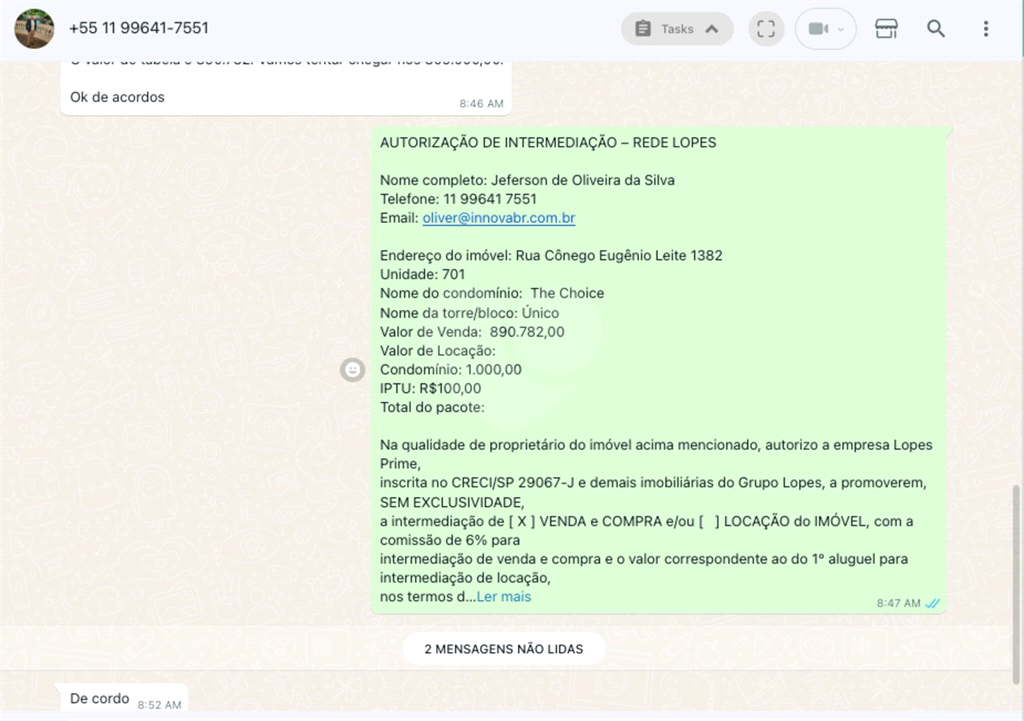This screenshot has width=1024, height=721.
Task: Click the double check read receipt icon
Action: pyautogui.click(x=932, y=603)
